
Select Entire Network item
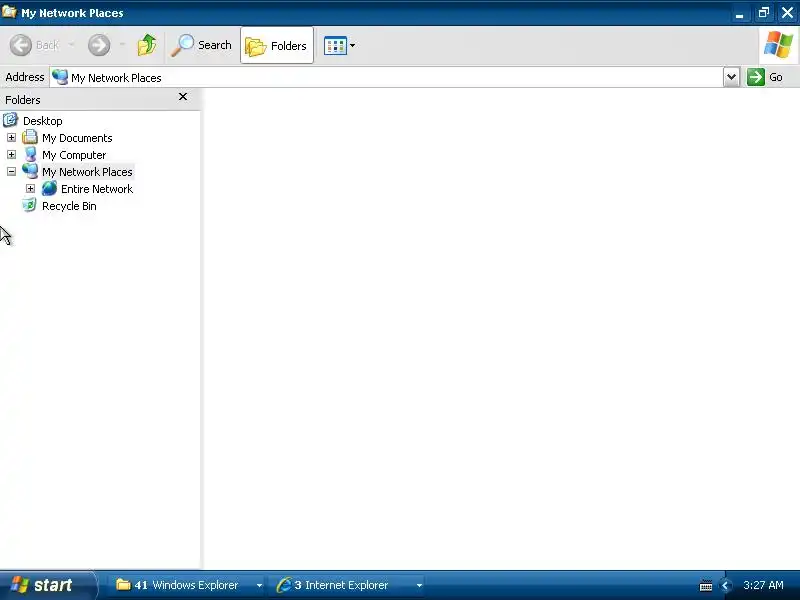pos(97,189)
